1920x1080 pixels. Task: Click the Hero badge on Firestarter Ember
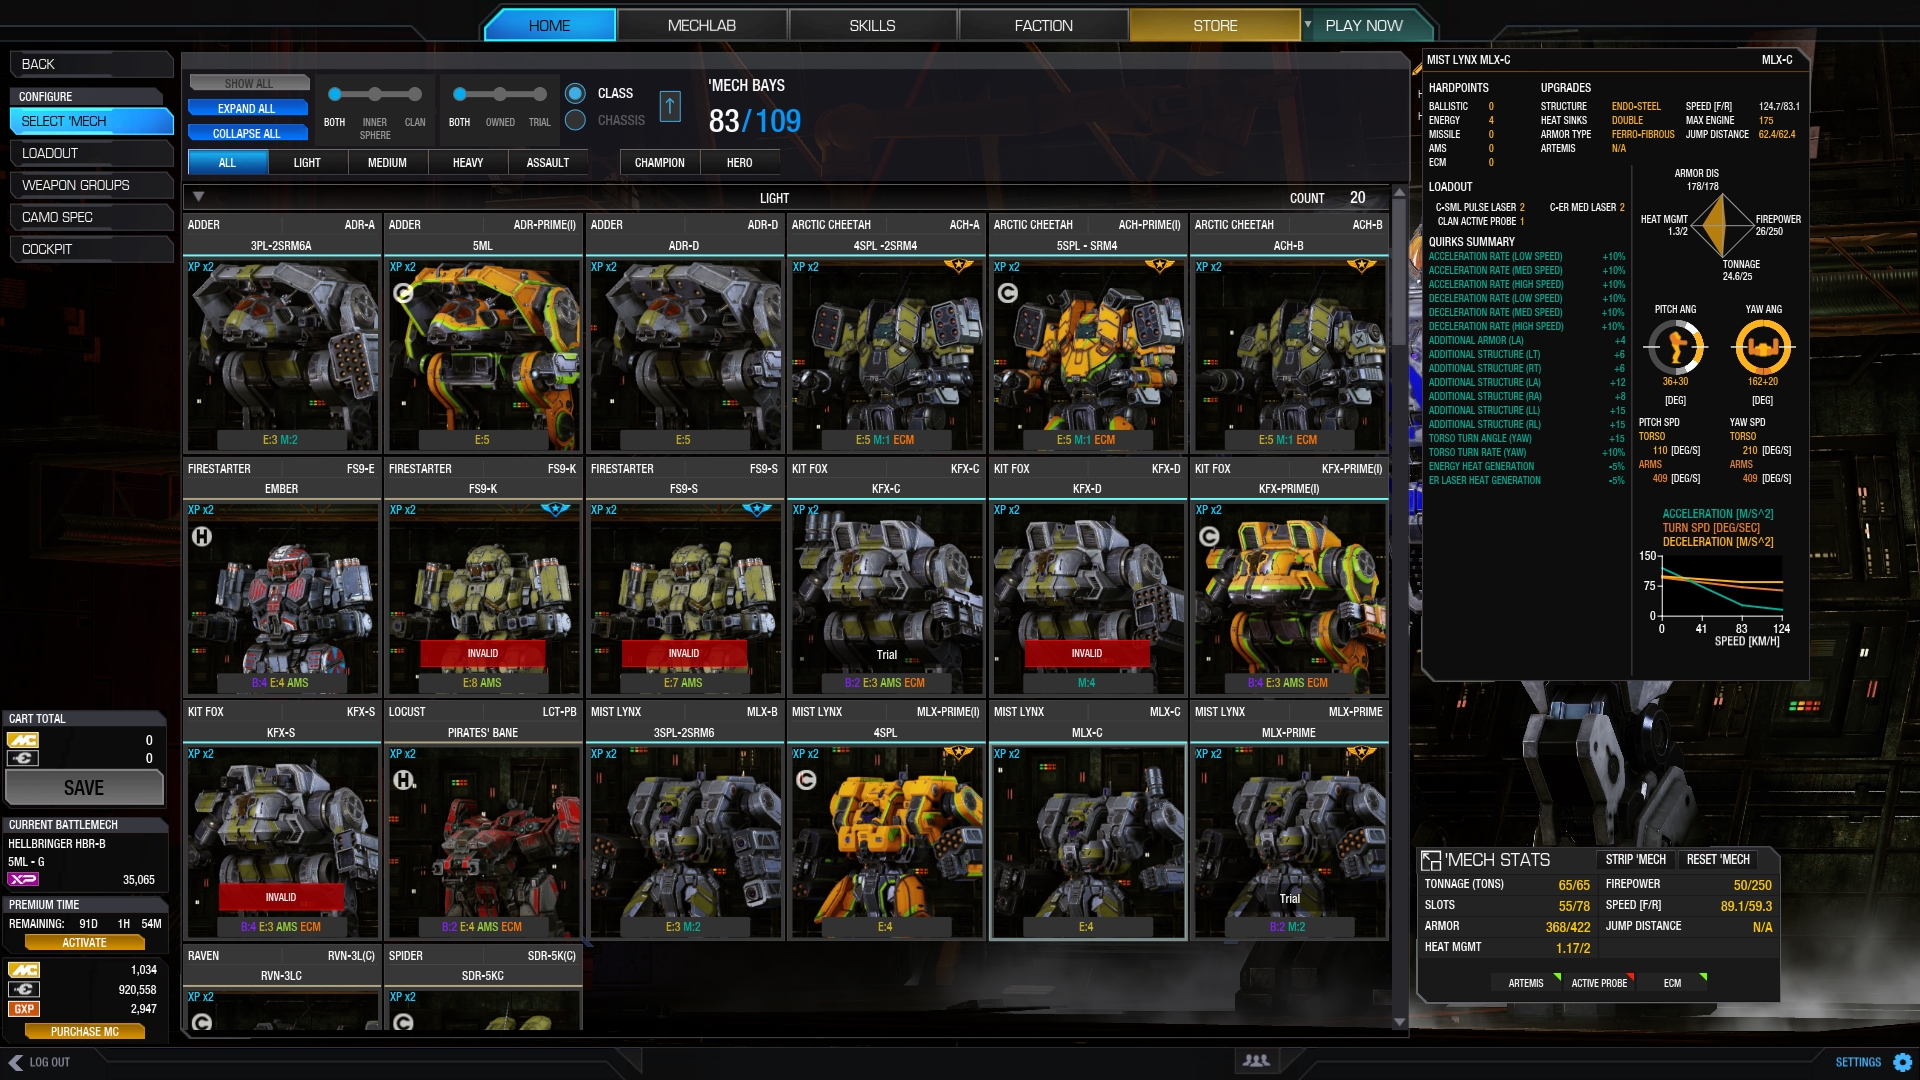(x=202, y=537)
